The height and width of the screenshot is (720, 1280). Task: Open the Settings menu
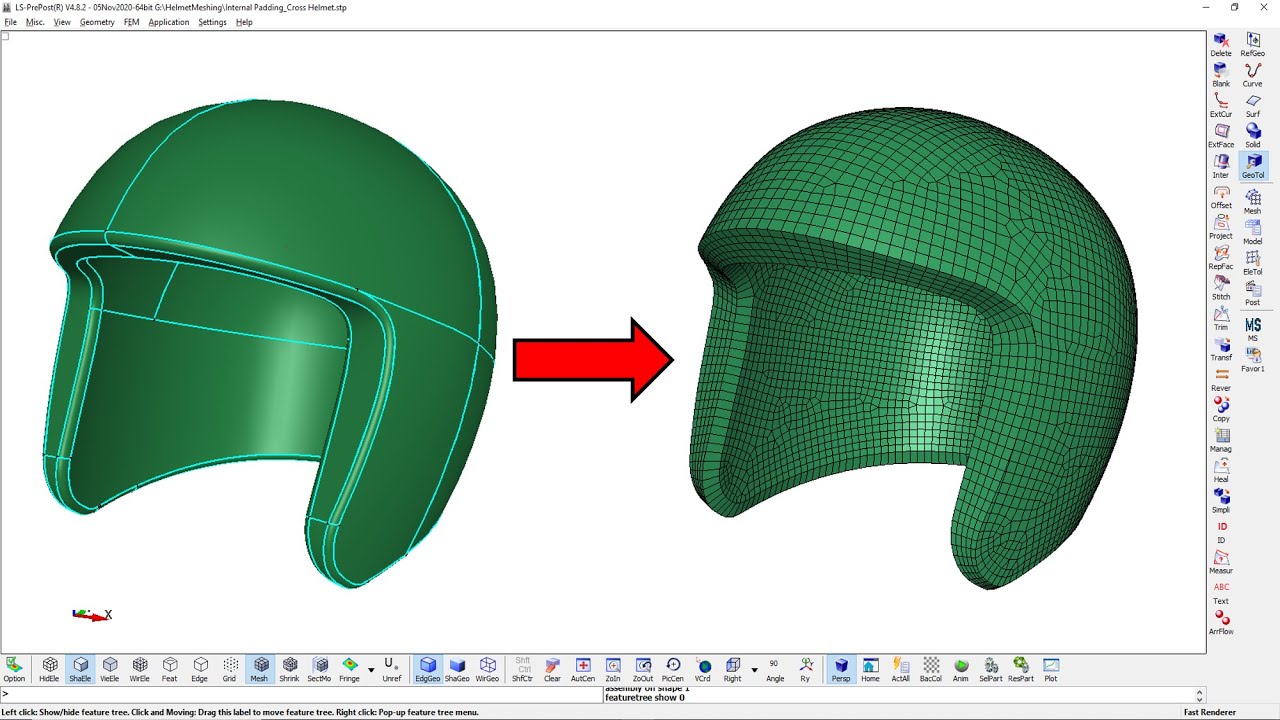[x=212, y=22]
